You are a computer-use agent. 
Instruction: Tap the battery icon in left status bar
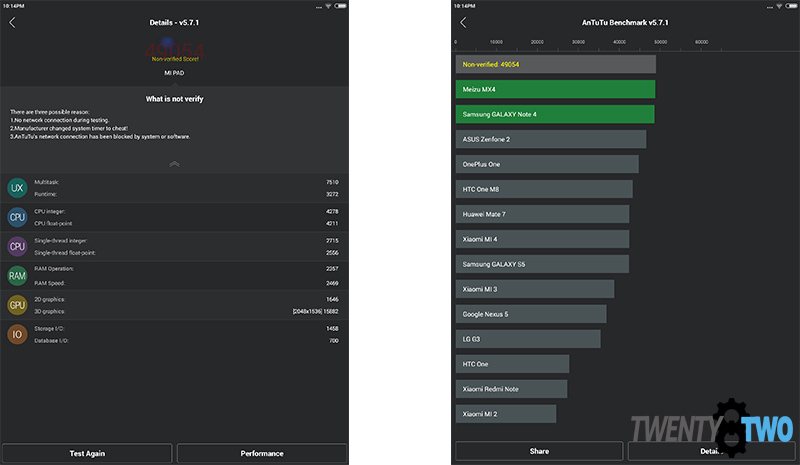[x=340, y=6]
